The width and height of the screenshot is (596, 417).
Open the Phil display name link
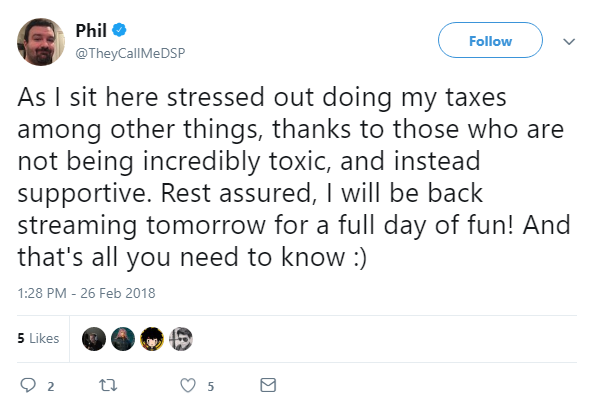[x=91, y=30]
